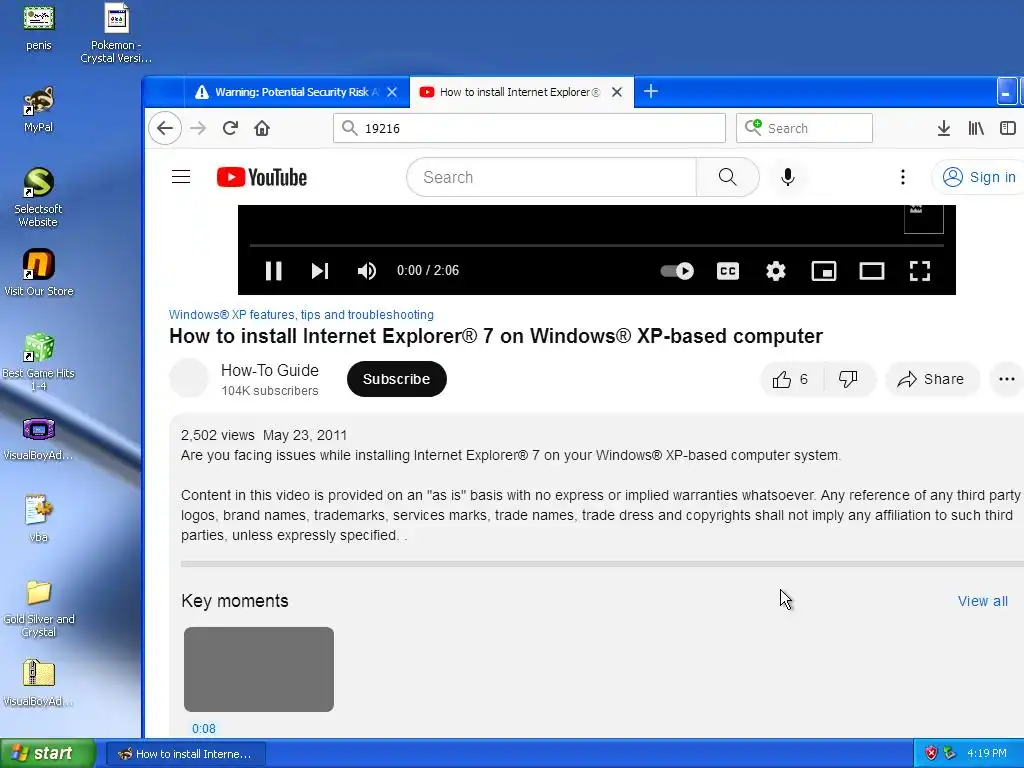This screenshot has width=1024, height=768.
Task: Select the Selectsoft Website desktop icon
Action: [x=39, y=197]
